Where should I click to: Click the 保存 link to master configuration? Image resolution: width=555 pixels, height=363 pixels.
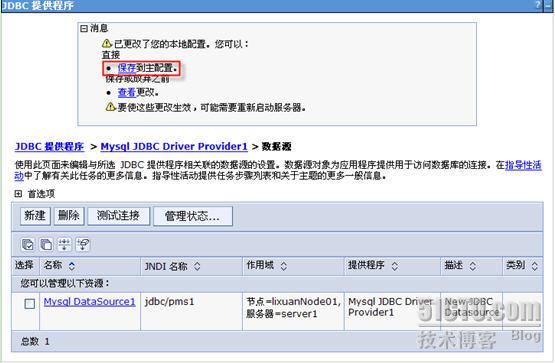(127, 68)
